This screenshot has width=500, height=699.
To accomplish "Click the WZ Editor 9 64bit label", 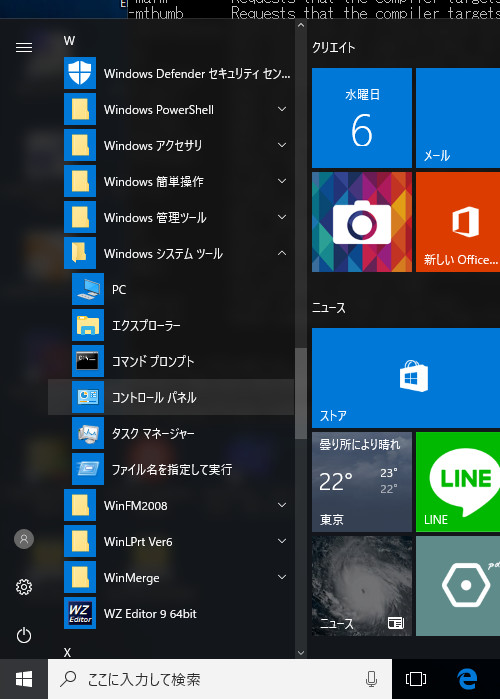I will [150, 614].
